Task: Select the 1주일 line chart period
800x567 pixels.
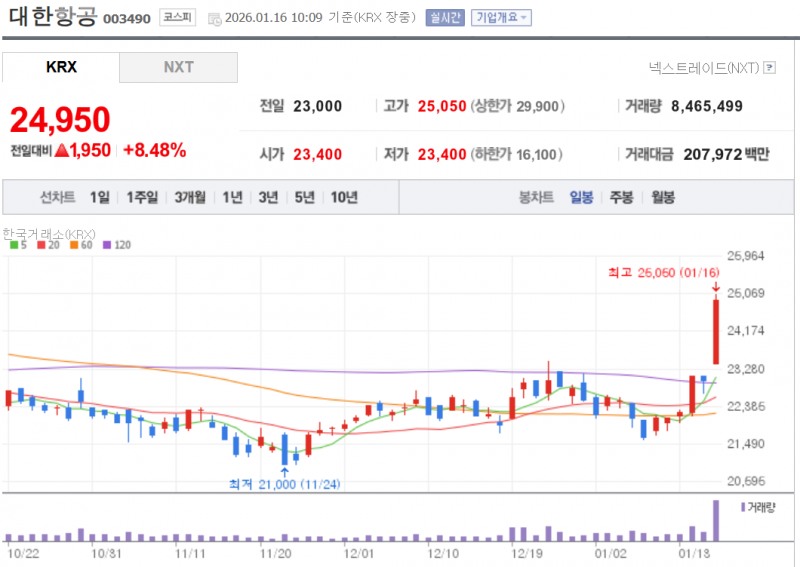Action: (x=142, y=197)
